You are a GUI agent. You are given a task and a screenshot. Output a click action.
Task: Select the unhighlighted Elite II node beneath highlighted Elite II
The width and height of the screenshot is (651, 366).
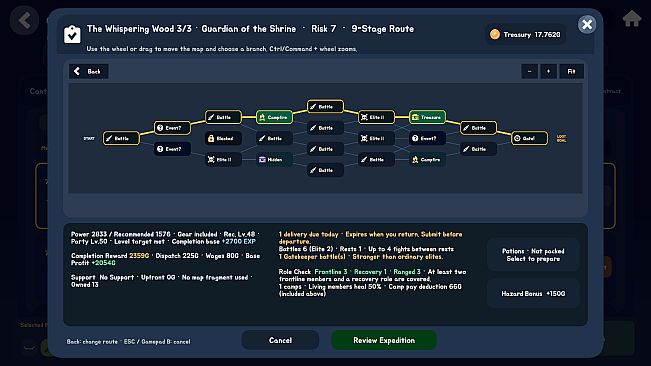coord(377,138)
